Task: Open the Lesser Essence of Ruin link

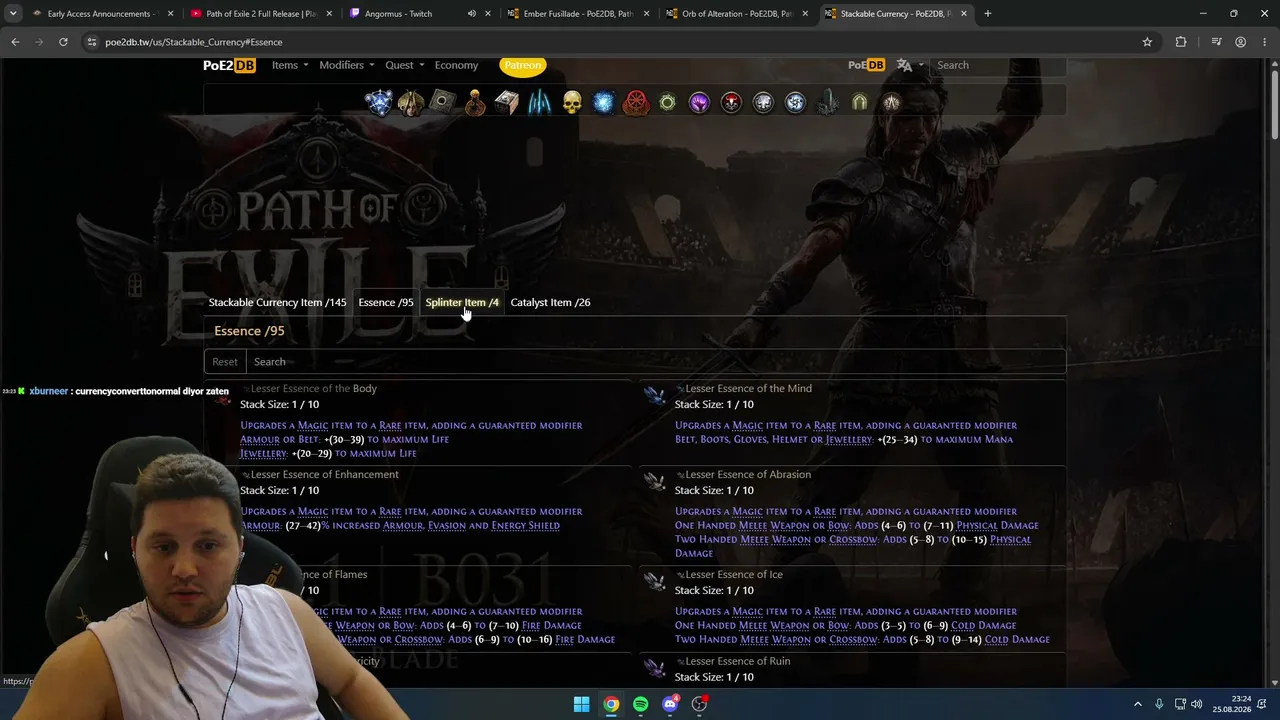Action: tap(738, 661)
